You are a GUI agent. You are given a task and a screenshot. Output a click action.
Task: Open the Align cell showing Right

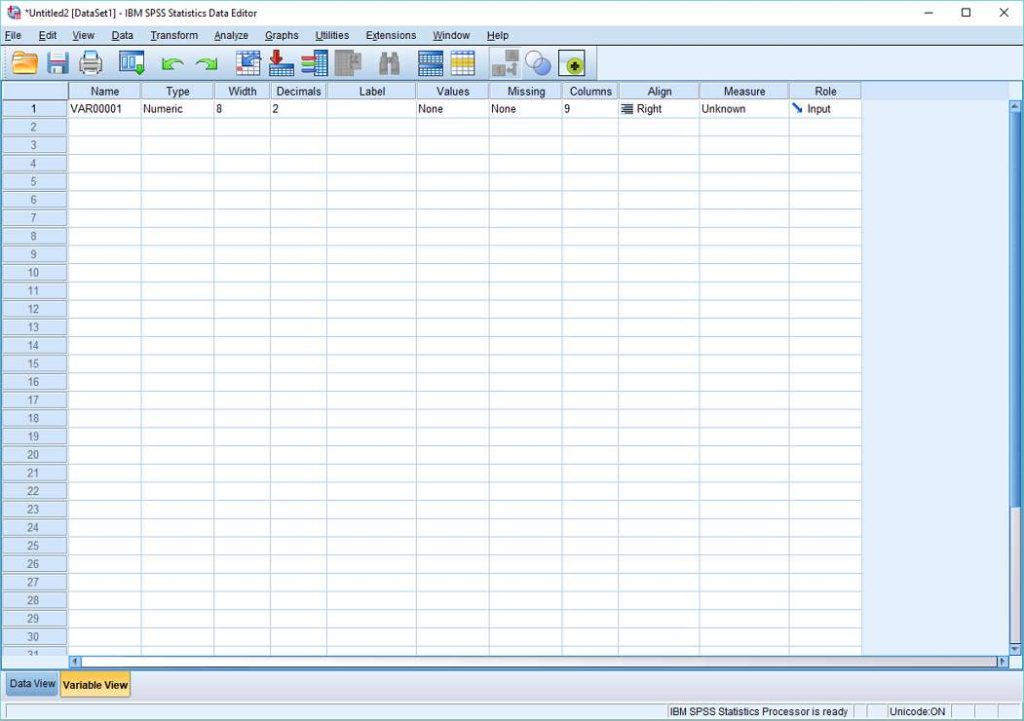pos(659,108)
